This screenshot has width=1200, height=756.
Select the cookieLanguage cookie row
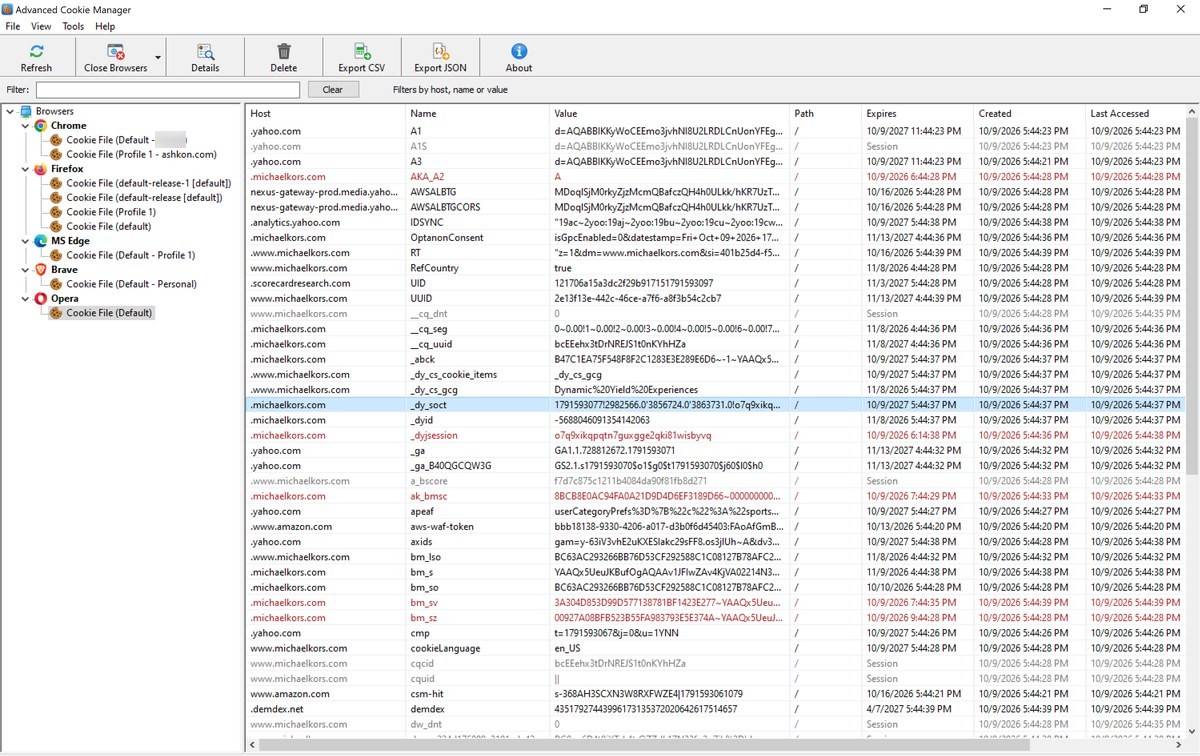[715, 648]
